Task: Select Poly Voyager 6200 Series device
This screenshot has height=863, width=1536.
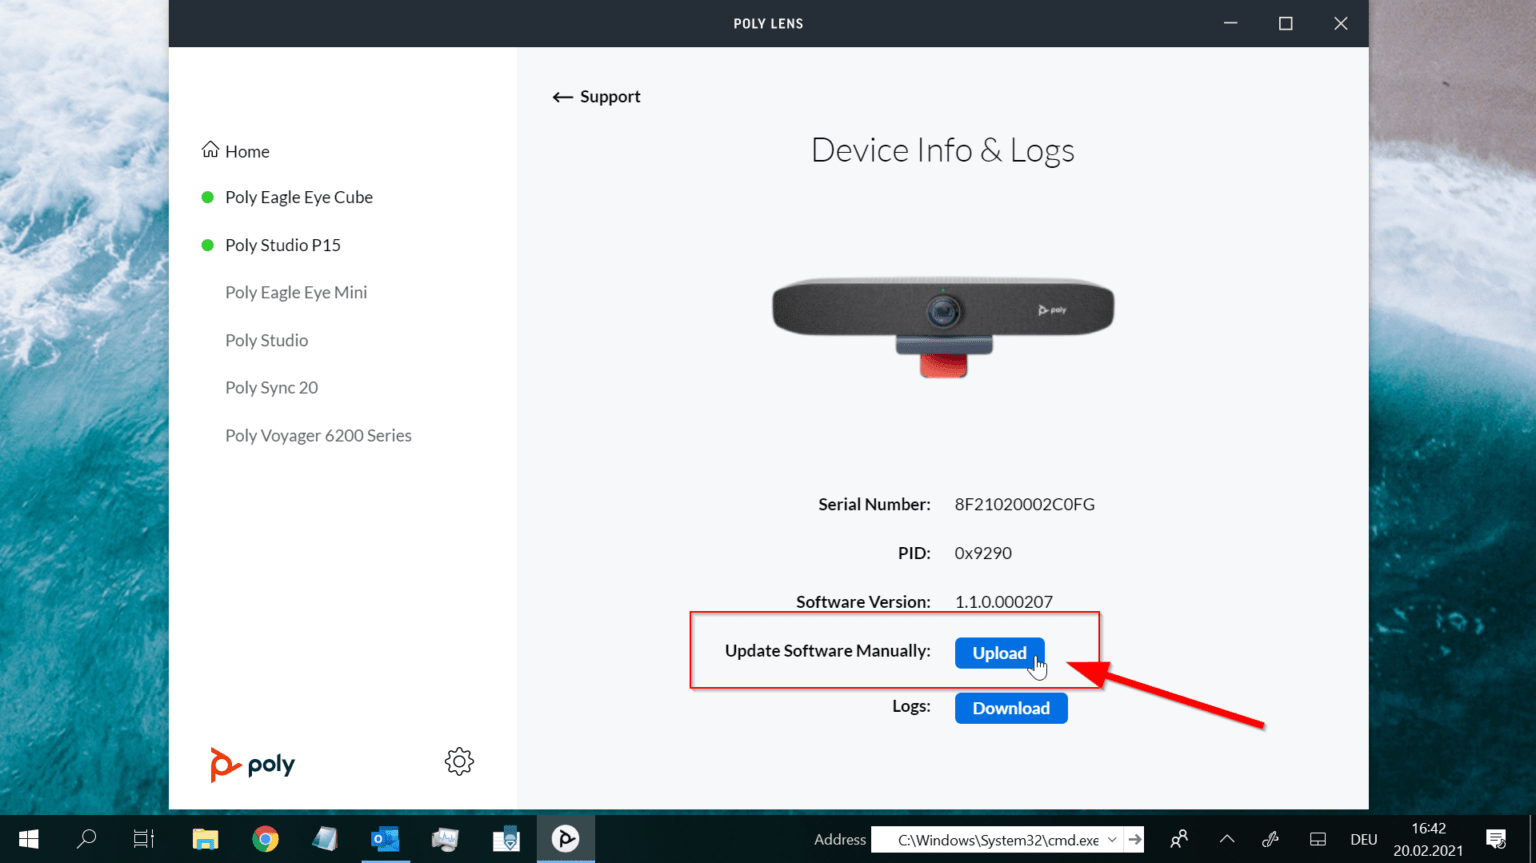Action: click(318, 435)
